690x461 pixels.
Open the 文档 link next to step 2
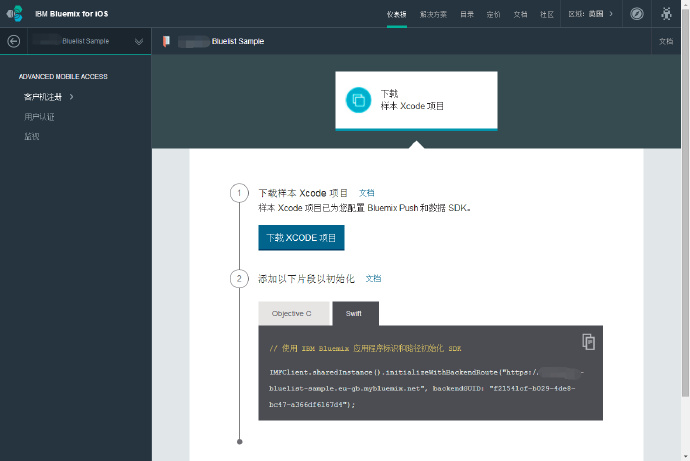373,278
